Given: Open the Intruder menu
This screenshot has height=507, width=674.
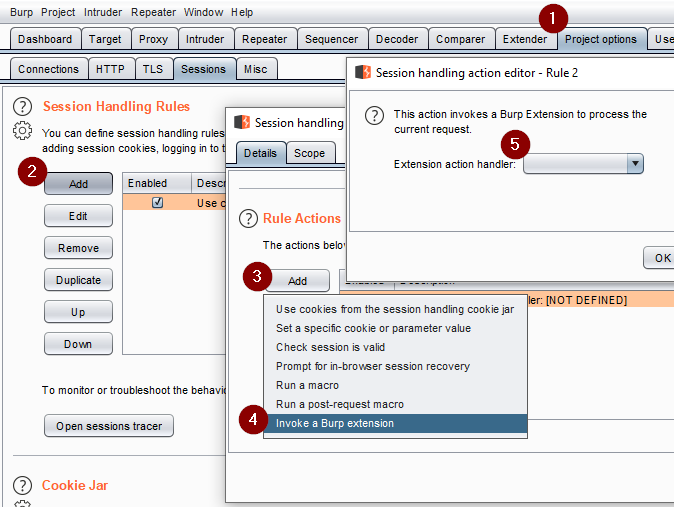Looking at the screenshot, I should point(103,12).
